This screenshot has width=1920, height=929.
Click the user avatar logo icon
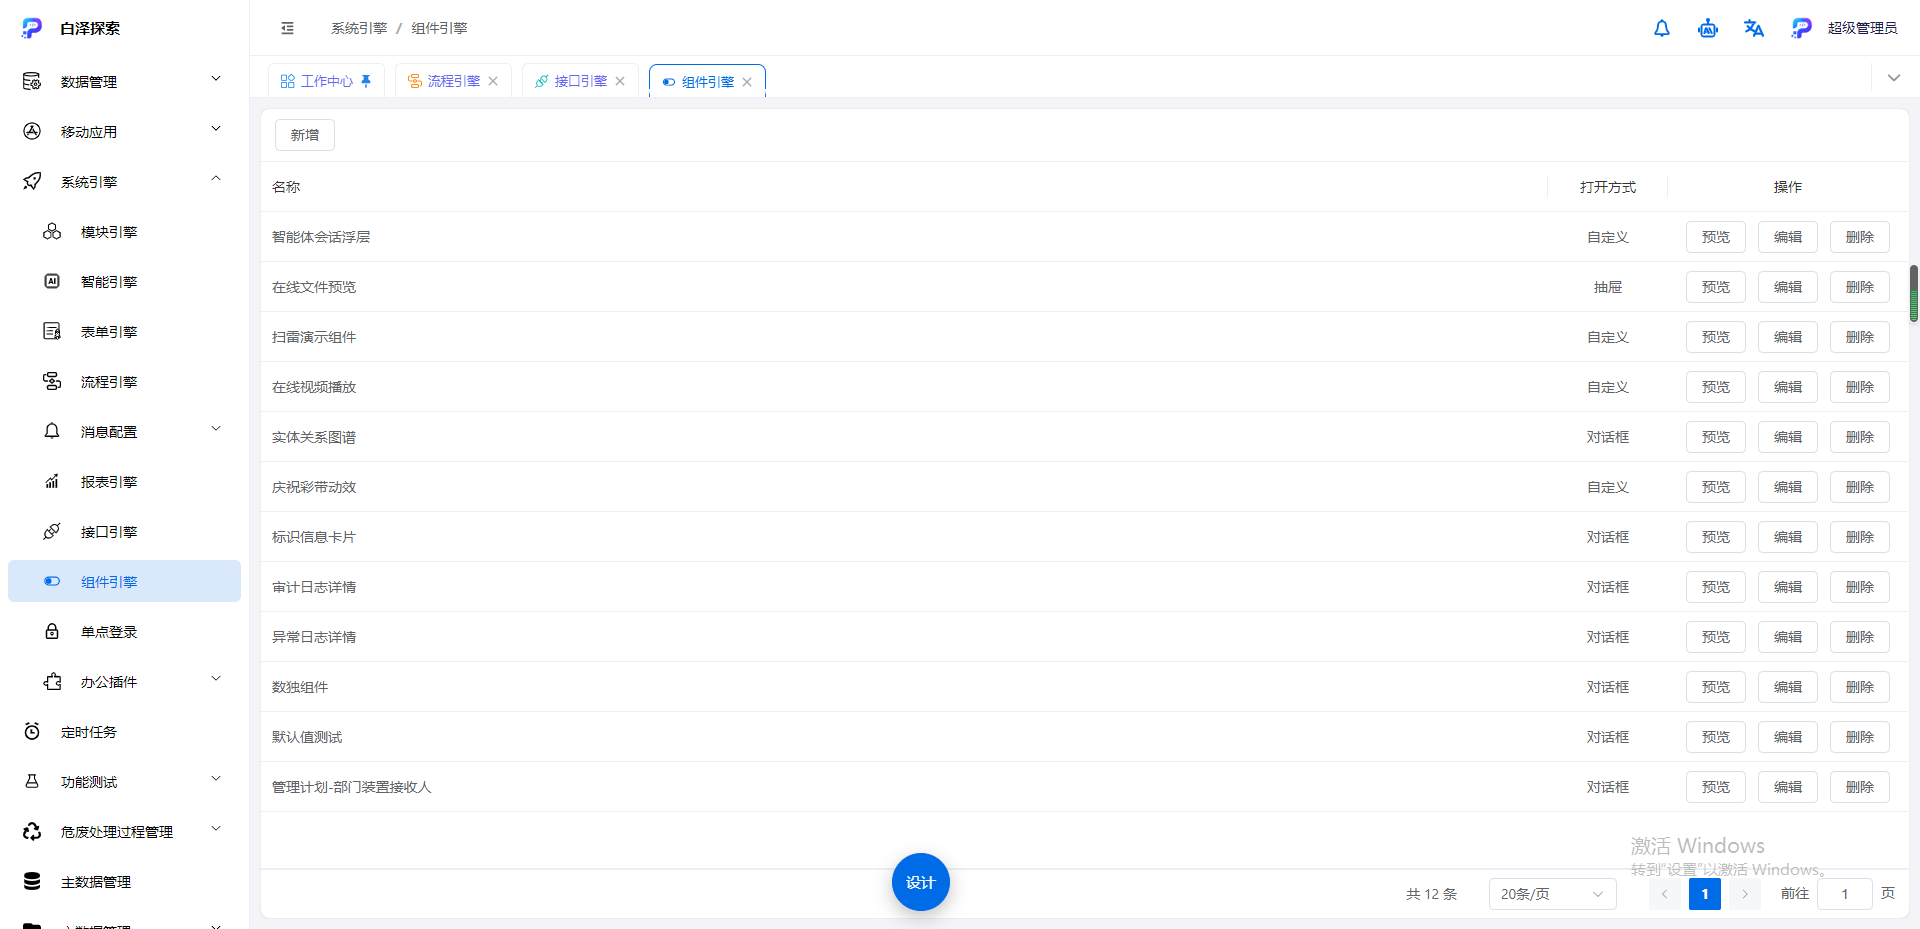click(1801, 28)
